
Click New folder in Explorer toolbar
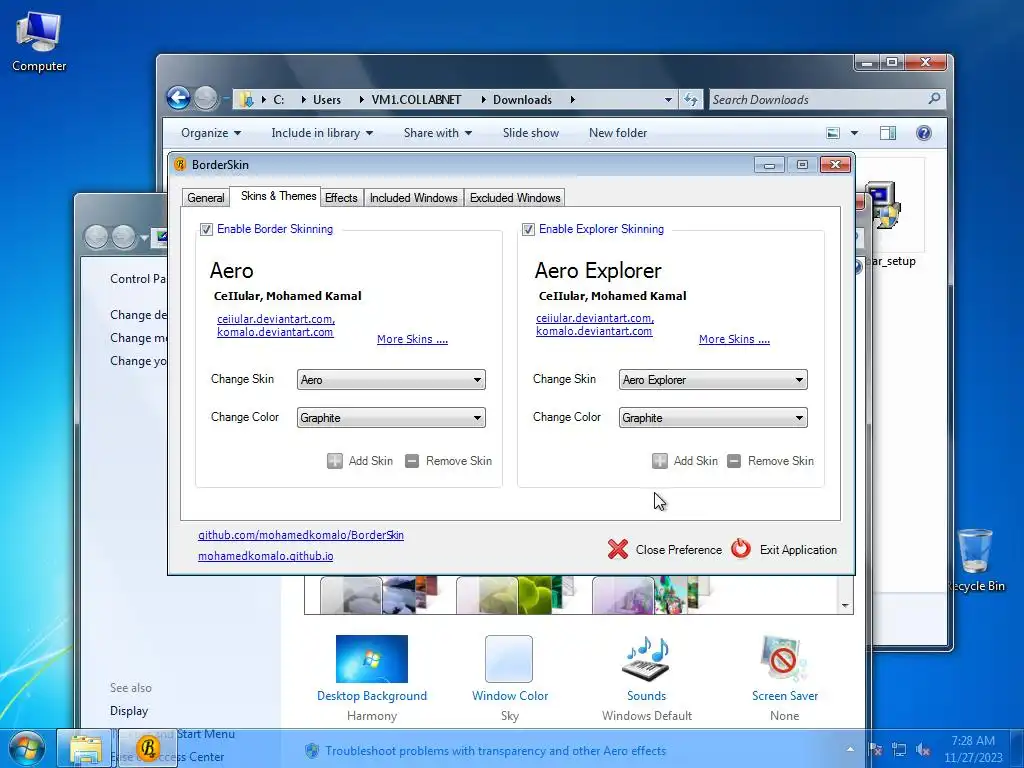(x=618, y=133)
